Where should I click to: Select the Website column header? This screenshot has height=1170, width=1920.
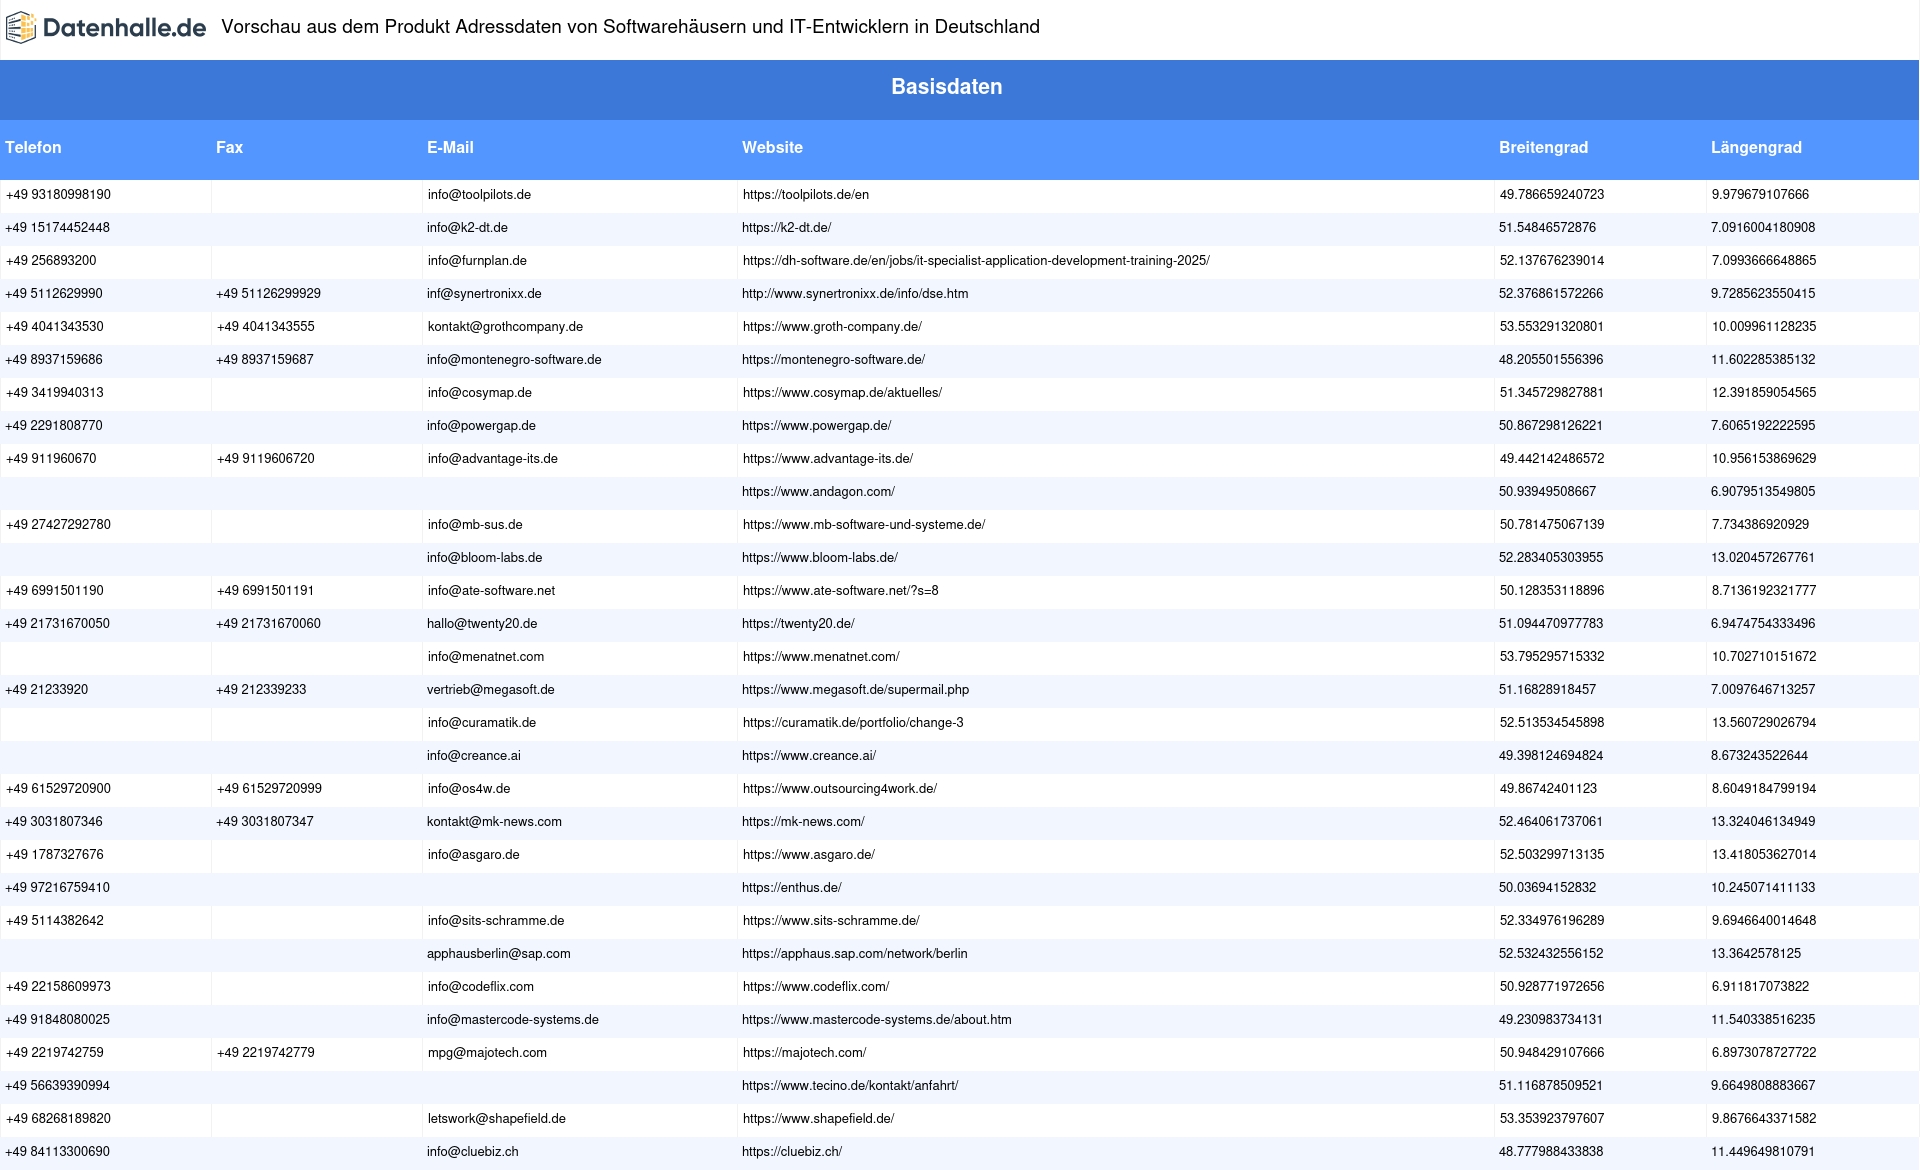[772, 147]
